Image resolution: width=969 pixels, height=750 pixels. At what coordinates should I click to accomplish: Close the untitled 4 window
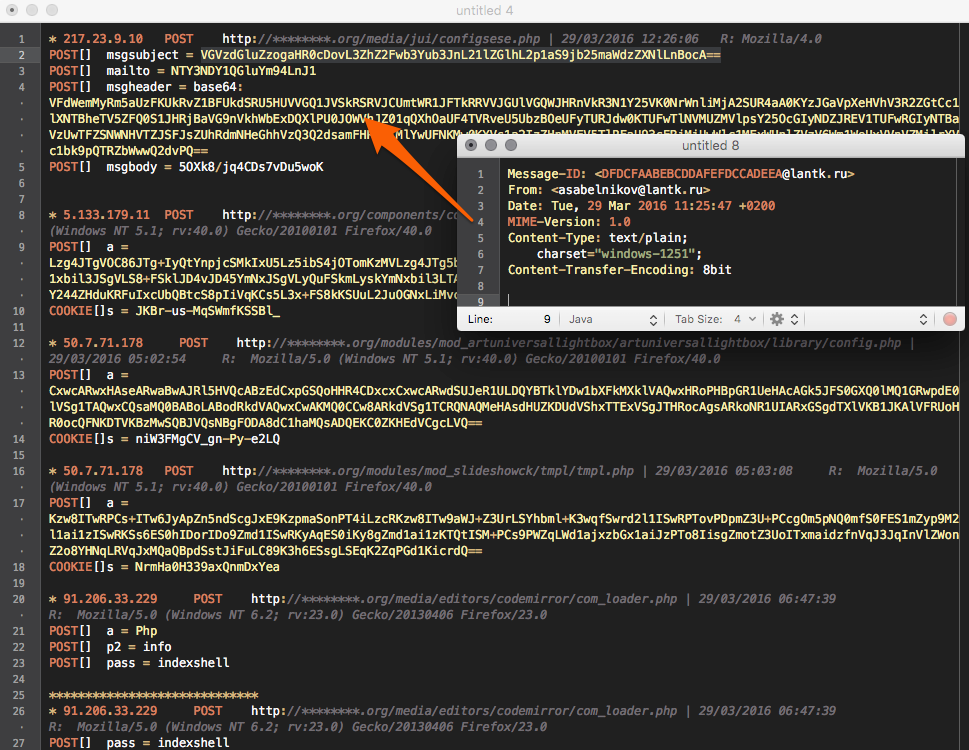pos(12,10)
